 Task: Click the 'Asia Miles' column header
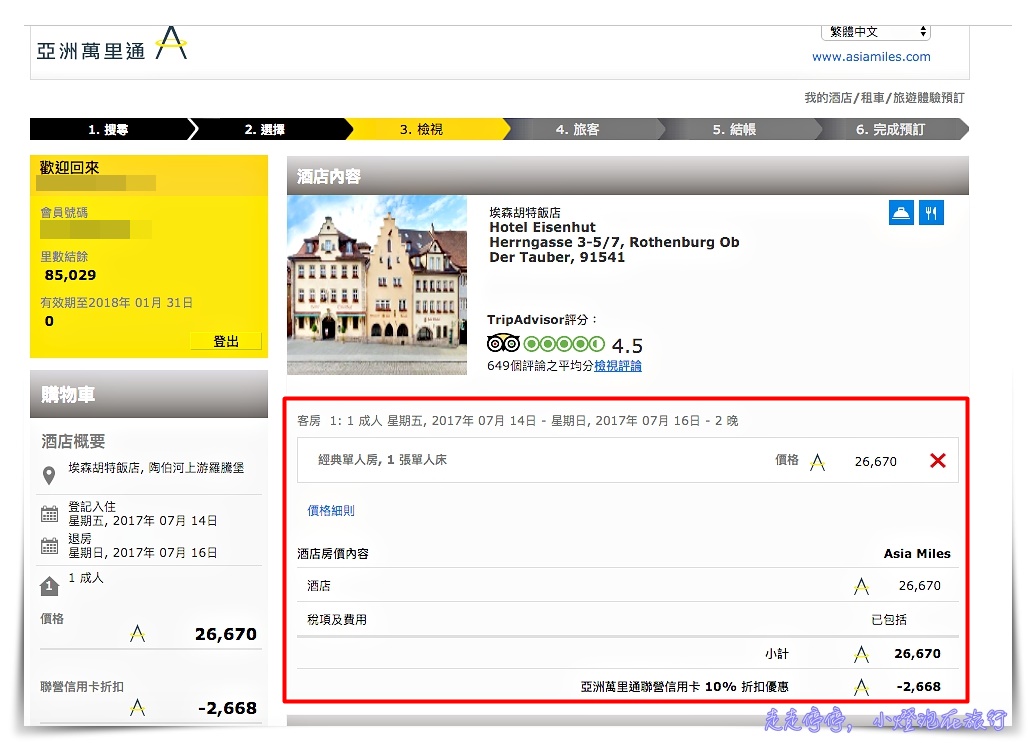click(x=917, y=554)
